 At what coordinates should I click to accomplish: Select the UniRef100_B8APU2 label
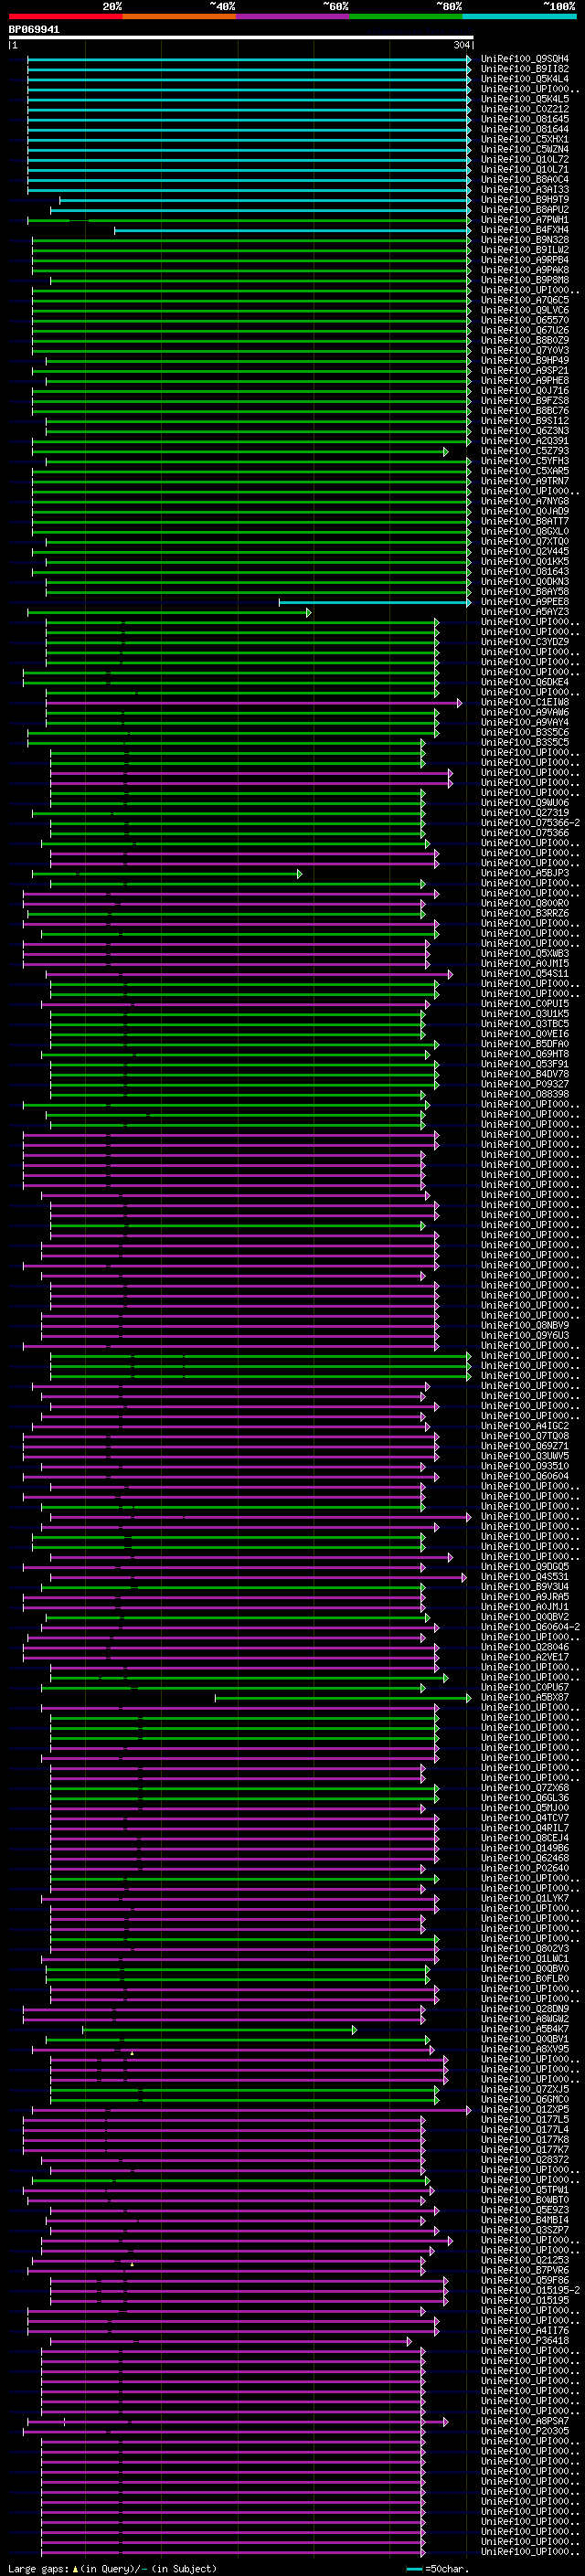click(x=525, y=209)
